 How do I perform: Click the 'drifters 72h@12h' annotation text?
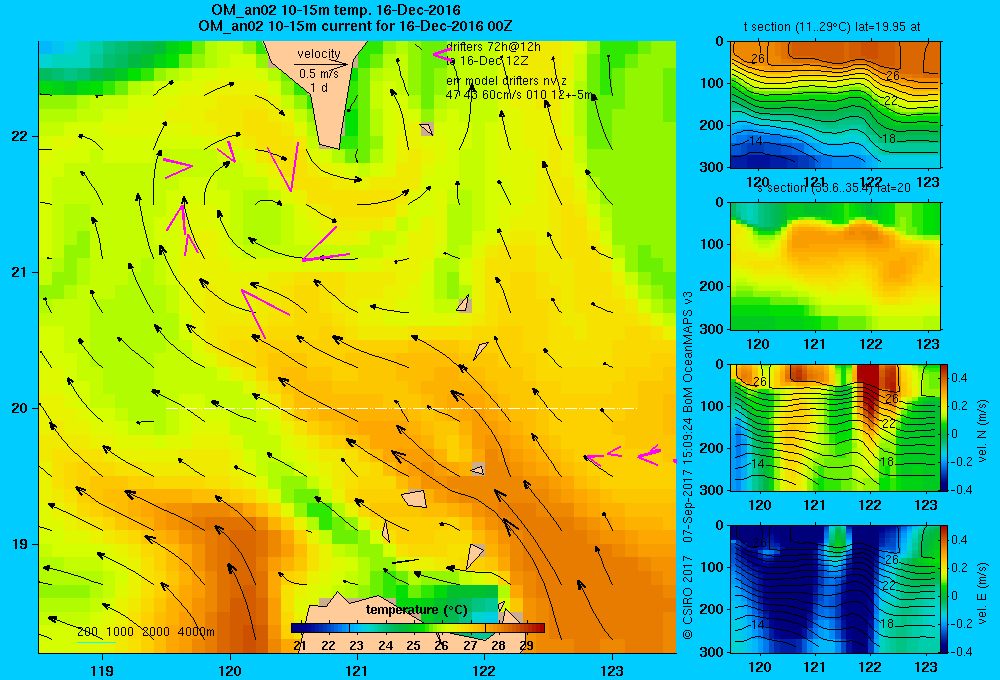[494, 47]
